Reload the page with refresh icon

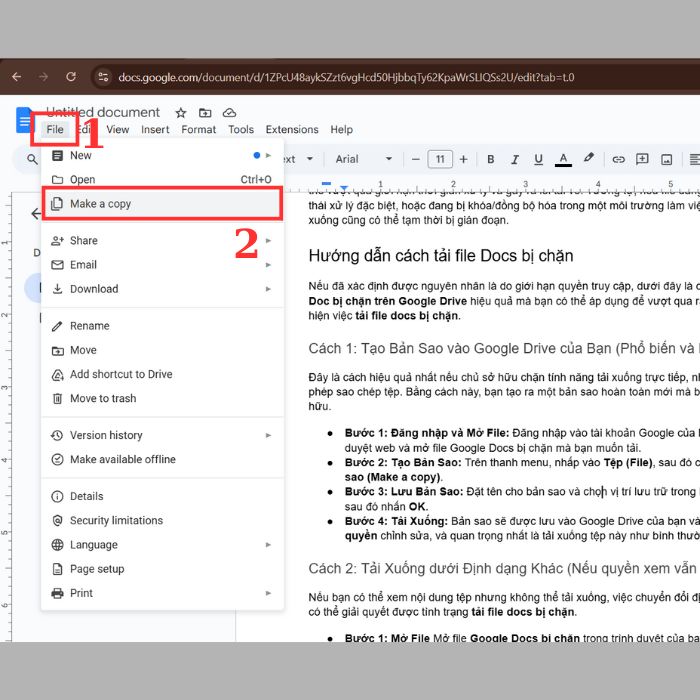(x=71, y=77)
